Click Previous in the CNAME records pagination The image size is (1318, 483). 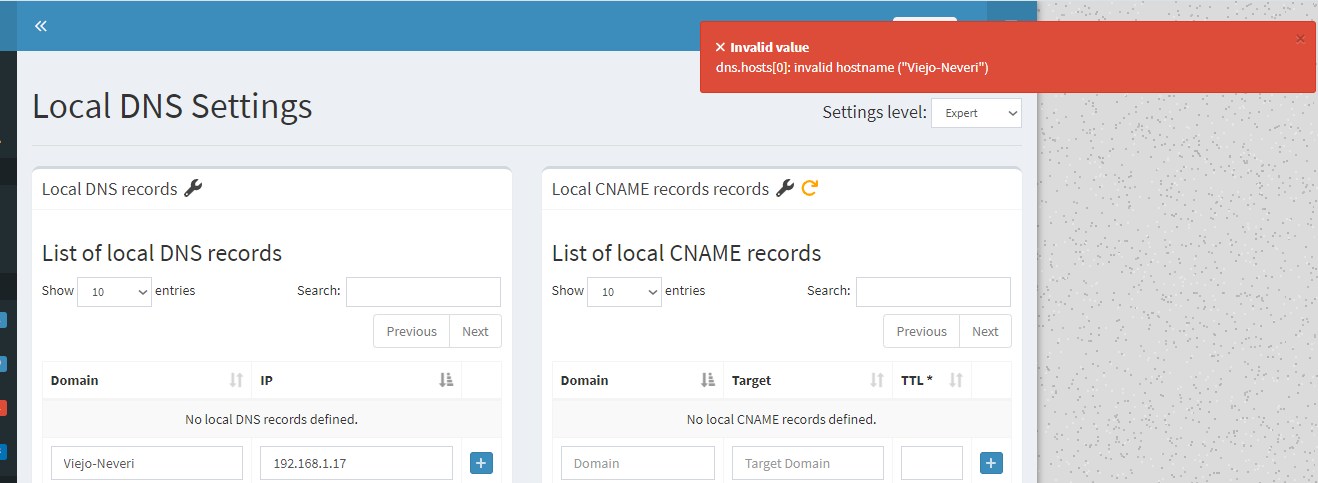tap(921, 331)
